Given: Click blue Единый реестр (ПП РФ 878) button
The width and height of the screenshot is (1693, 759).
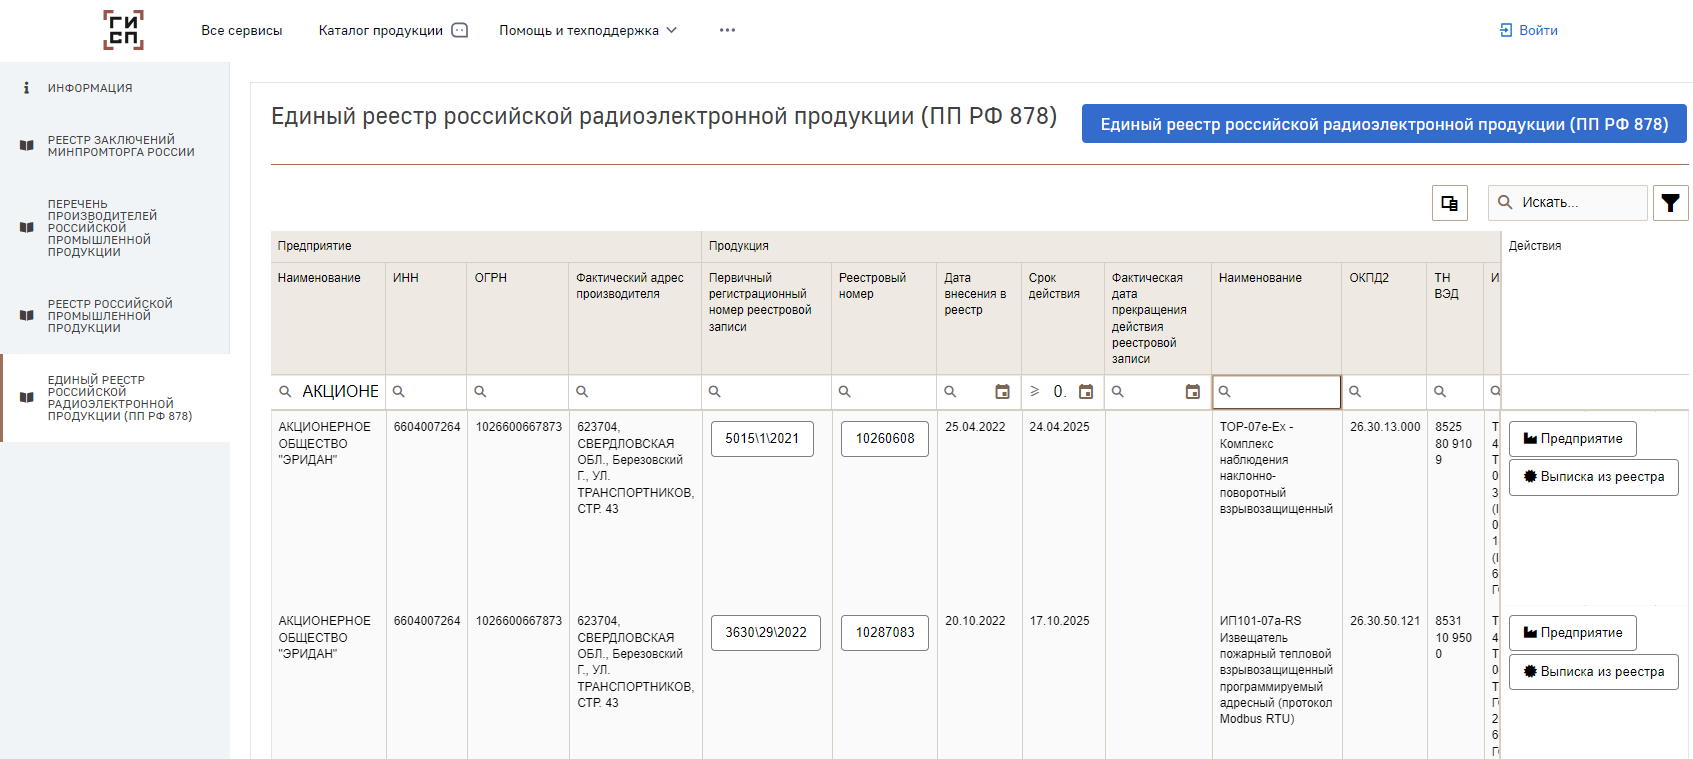Looking at the screenshot, I should click(1384, 124).
